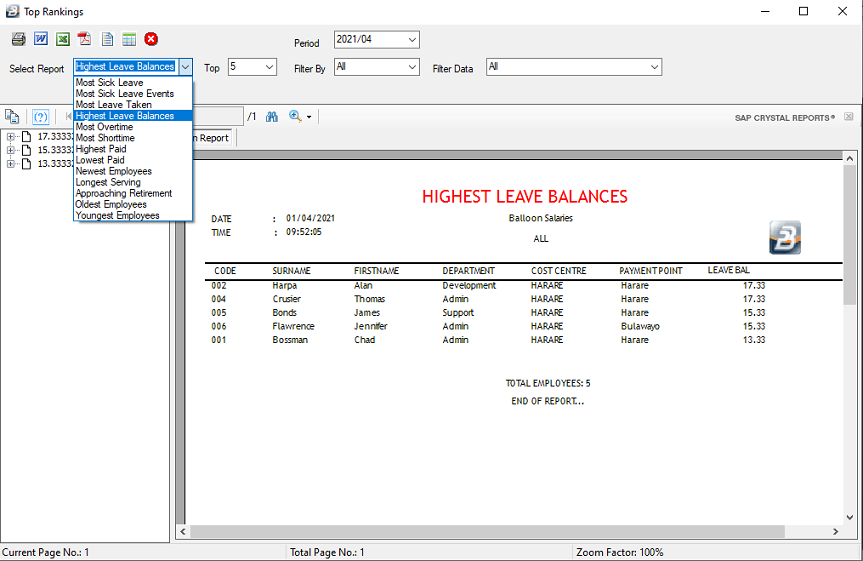Click the Zoom Factor: 100% status entry
Viewport: 863px width, 561px height.
(x=620, y=552)
